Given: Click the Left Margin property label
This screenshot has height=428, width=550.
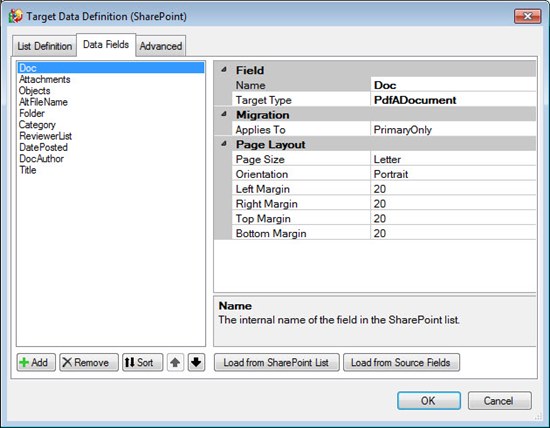Looking at the screenshot, I should [263, 189].
